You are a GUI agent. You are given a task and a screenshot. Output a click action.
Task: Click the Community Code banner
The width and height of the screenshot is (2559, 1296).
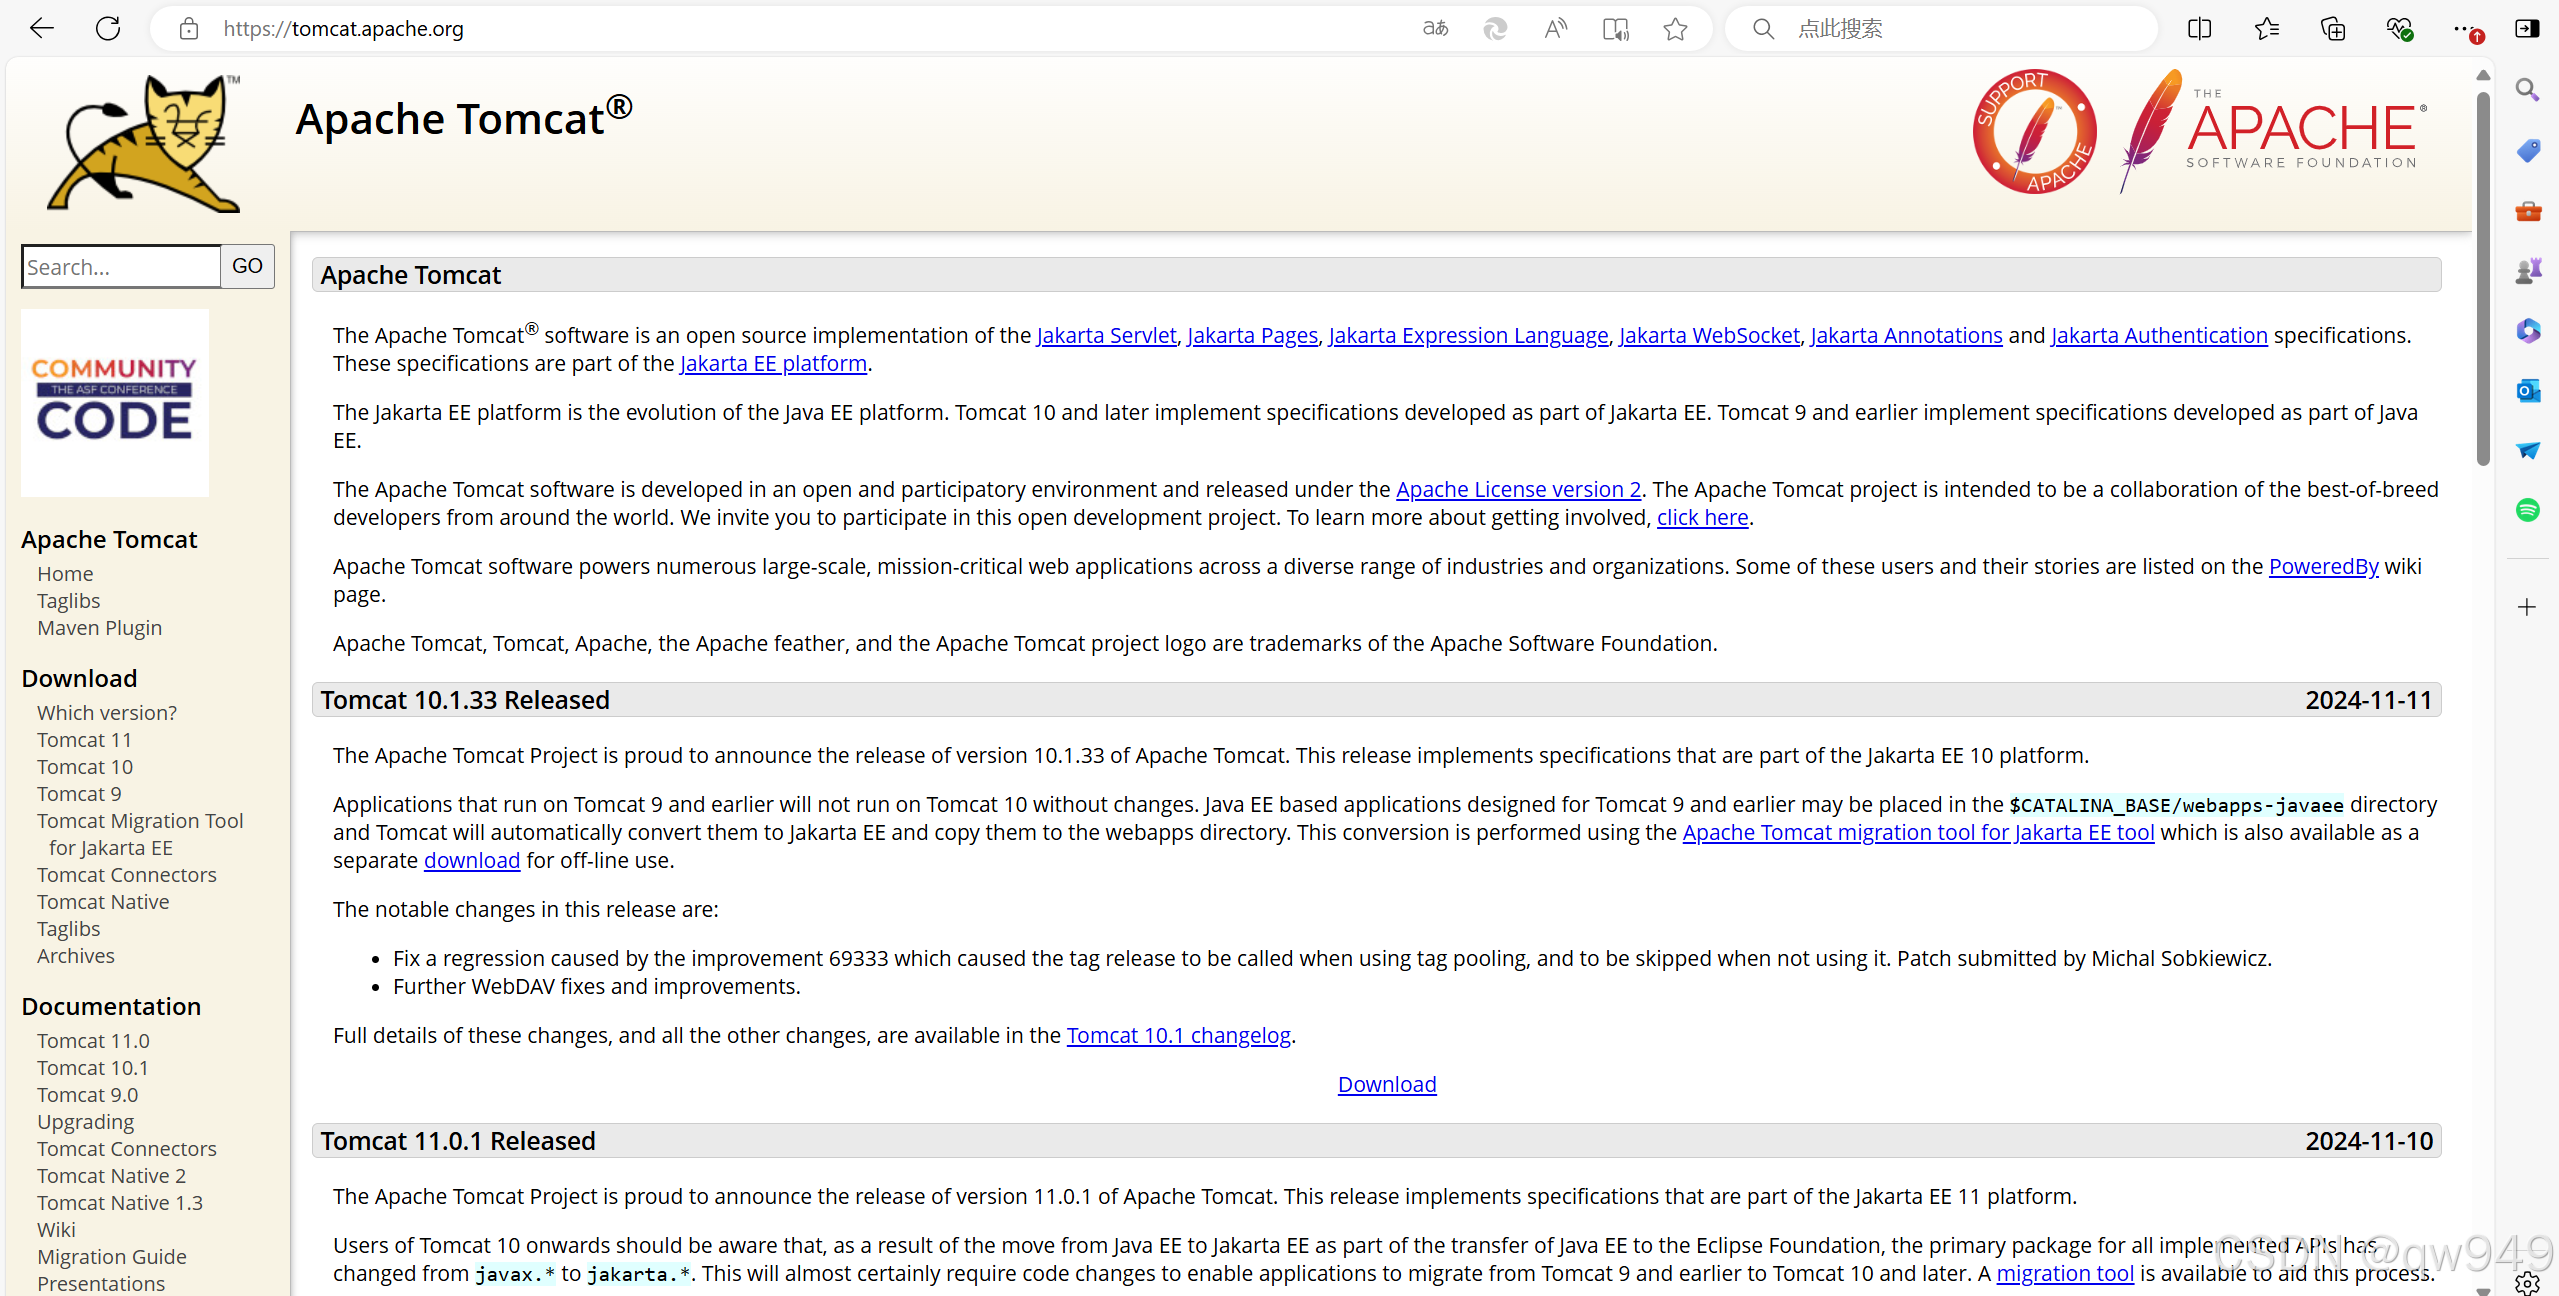pos(115,402)
